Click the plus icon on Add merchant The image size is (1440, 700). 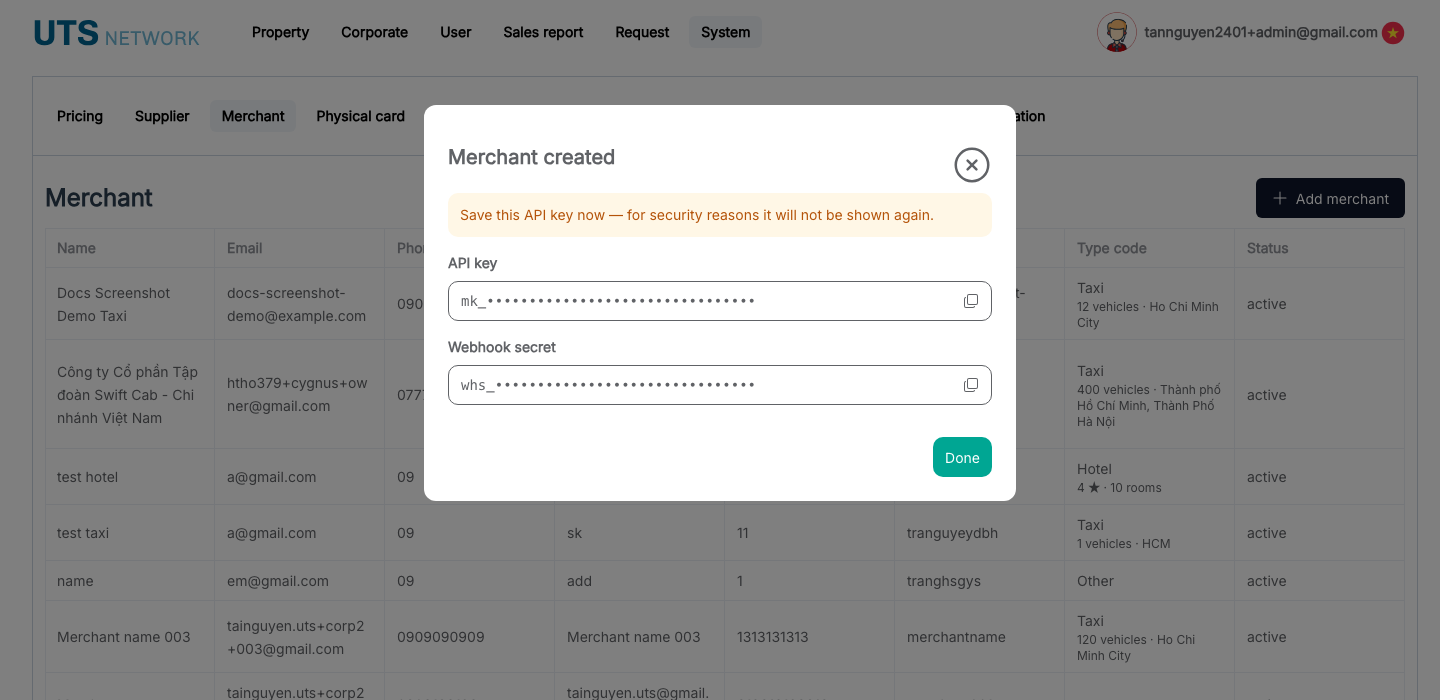point(1279,198)
